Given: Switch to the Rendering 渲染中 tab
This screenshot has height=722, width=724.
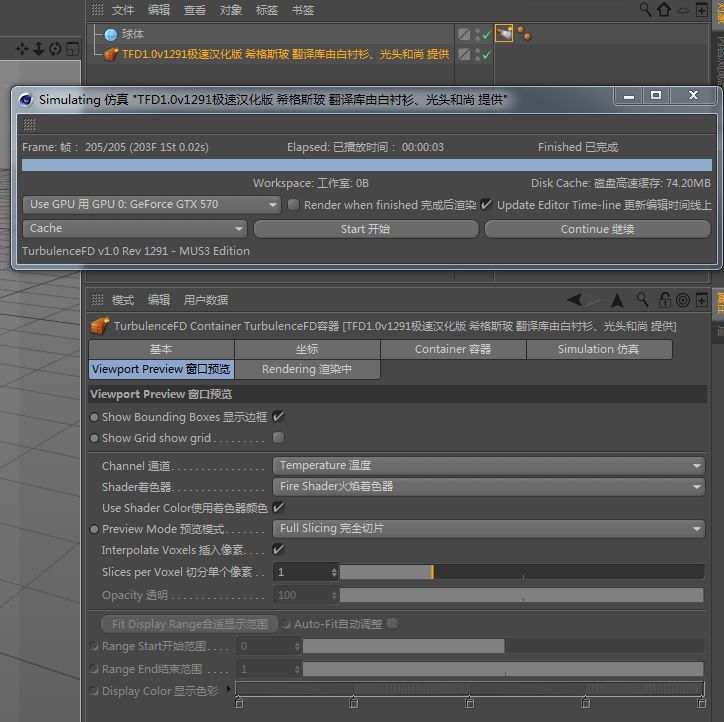Looking at the screenshot, I should [x=307, y=369].
